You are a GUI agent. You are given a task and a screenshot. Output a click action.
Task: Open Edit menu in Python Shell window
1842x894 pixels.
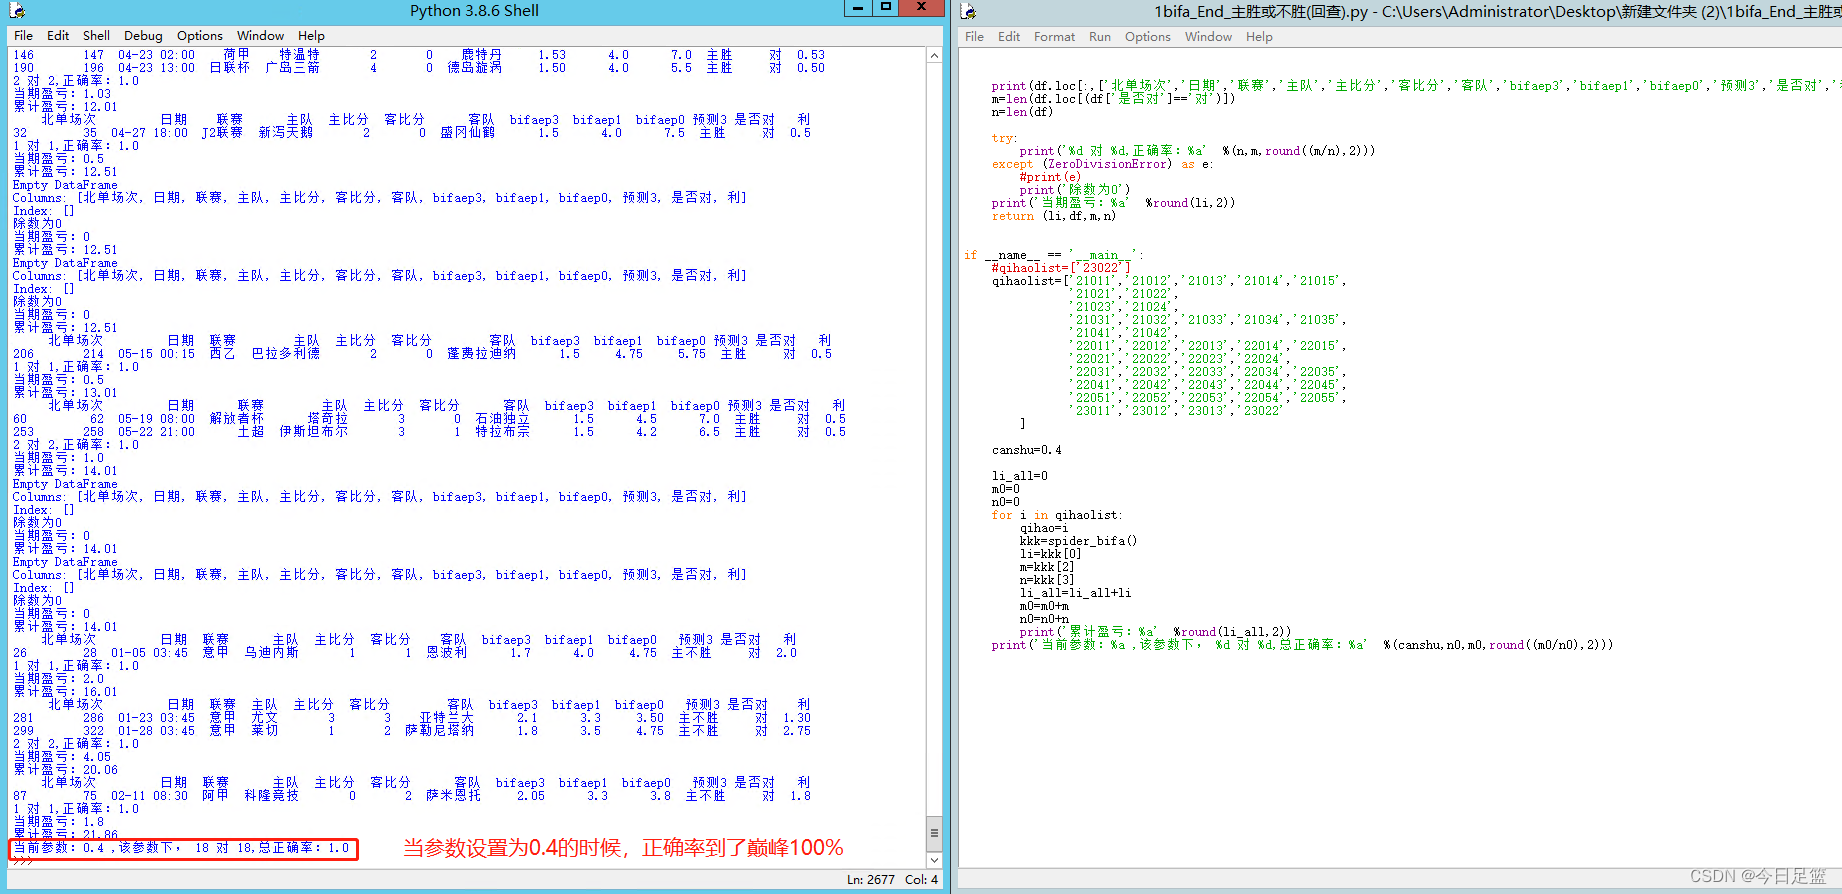point(58,35)
